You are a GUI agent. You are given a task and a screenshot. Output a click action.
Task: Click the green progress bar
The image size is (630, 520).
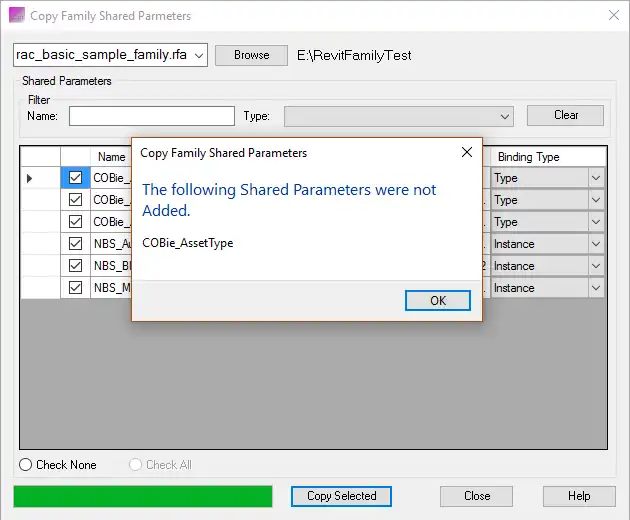[x=143, y=496]
